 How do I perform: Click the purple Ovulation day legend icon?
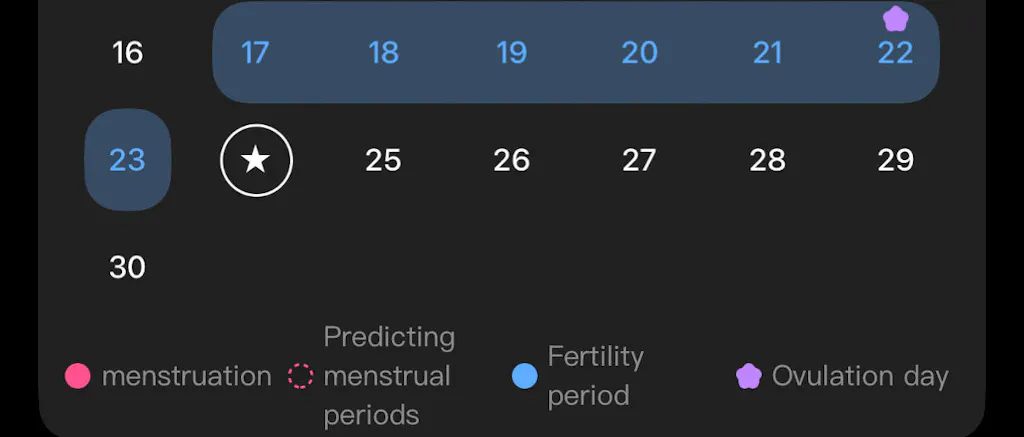pyautogui.click(x=749, y=376)
